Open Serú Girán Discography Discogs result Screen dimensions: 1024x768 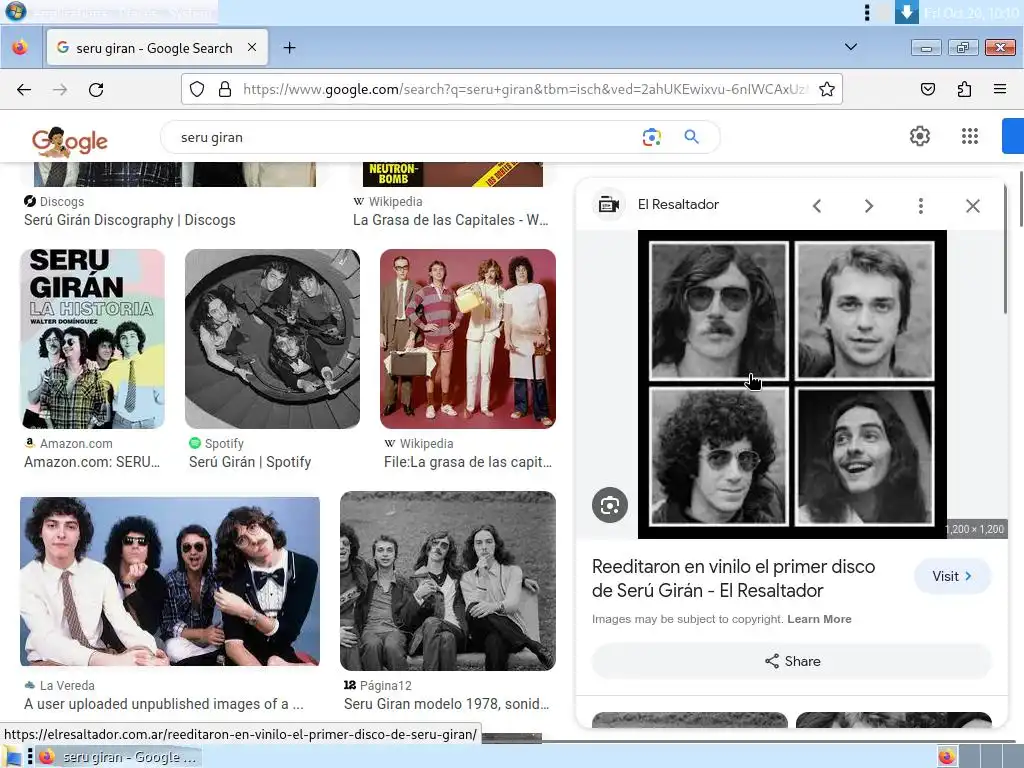point(129,220)
